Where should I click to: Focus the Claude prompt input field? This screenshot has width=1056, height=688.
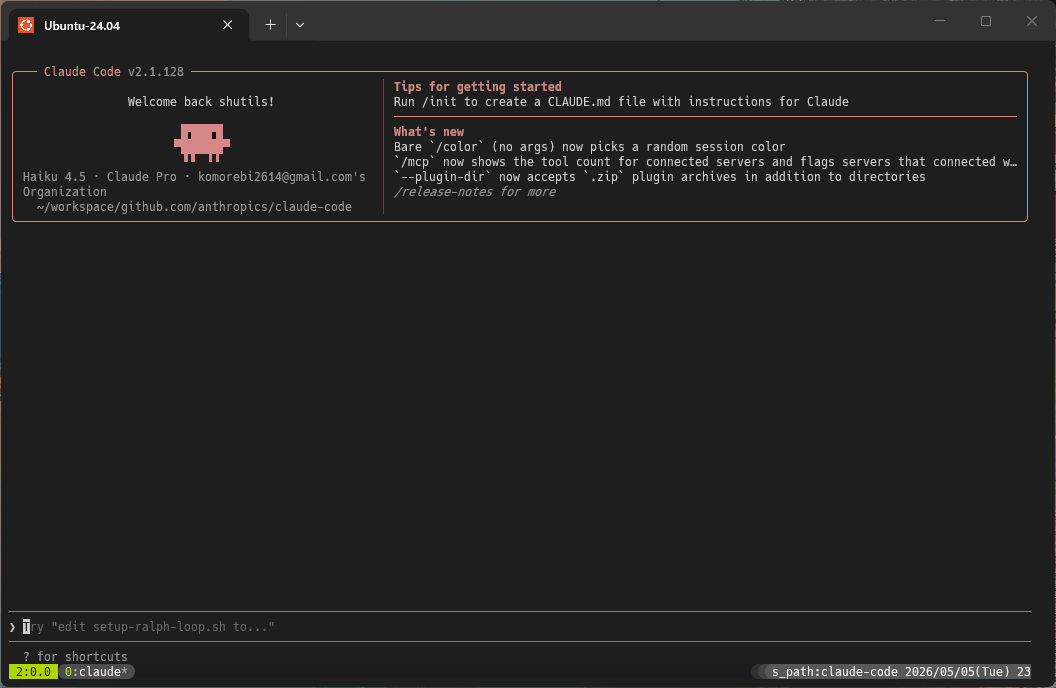click(x=520, y=627)
